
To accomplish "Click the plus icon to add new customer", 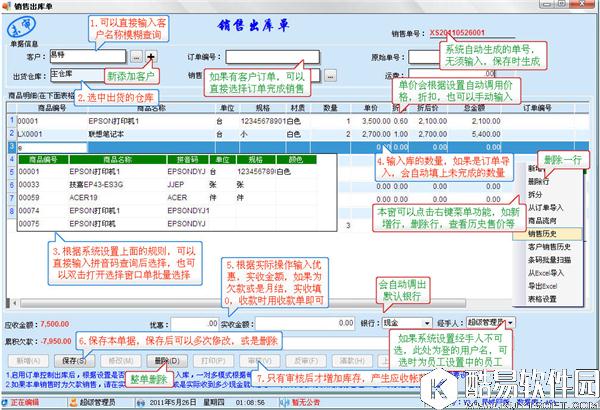I will [x=151, y=57].
